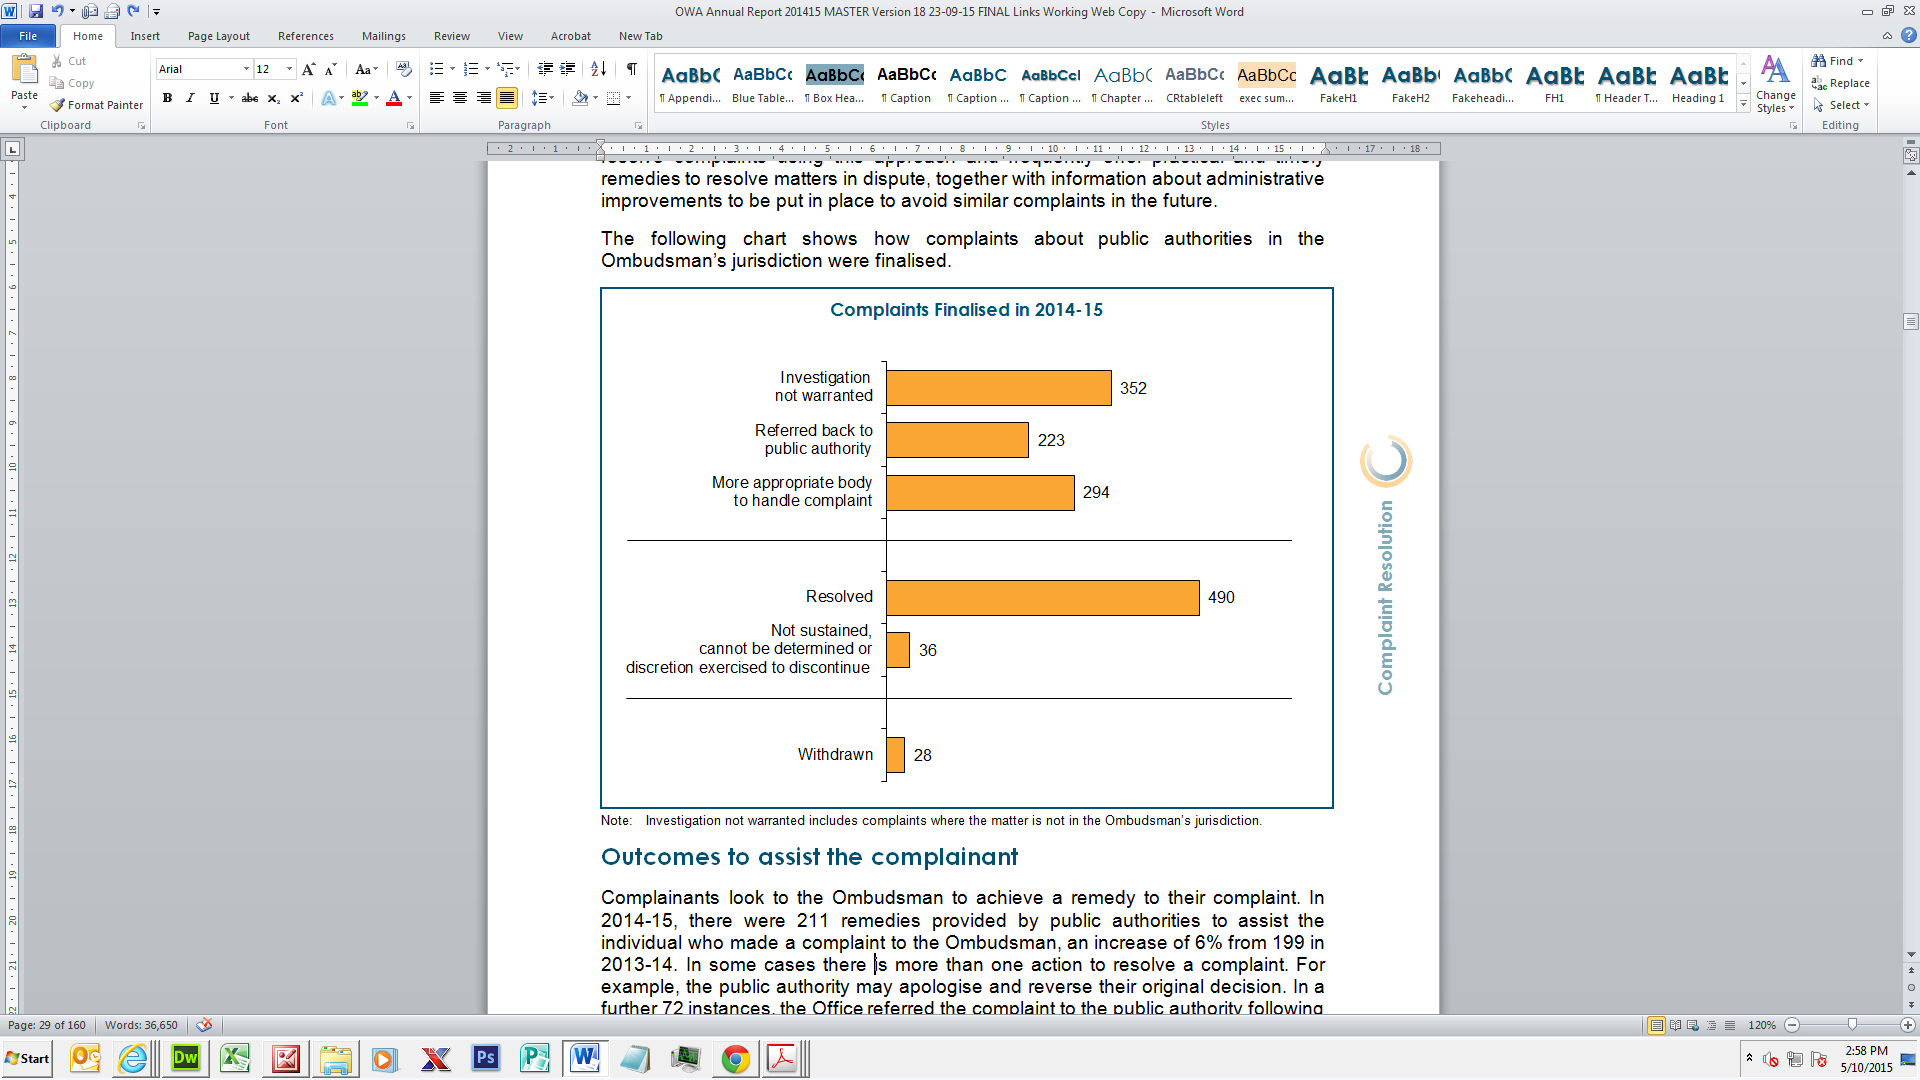The width and height of the screenshot is (1920, 1080).
Task: Decrease the paragraph indent
Action: coord(545,69)
